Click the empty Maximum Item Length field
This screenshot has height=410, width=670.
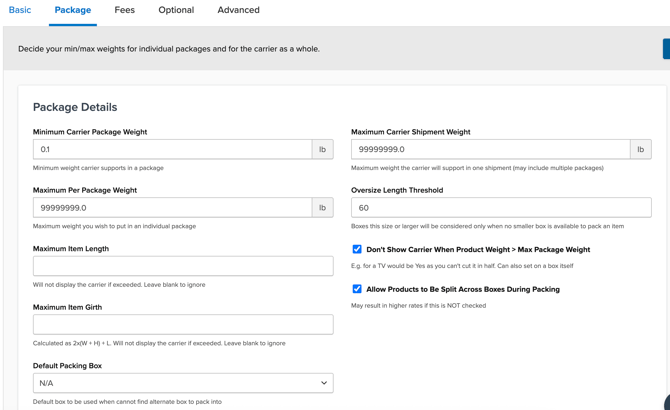183,266
